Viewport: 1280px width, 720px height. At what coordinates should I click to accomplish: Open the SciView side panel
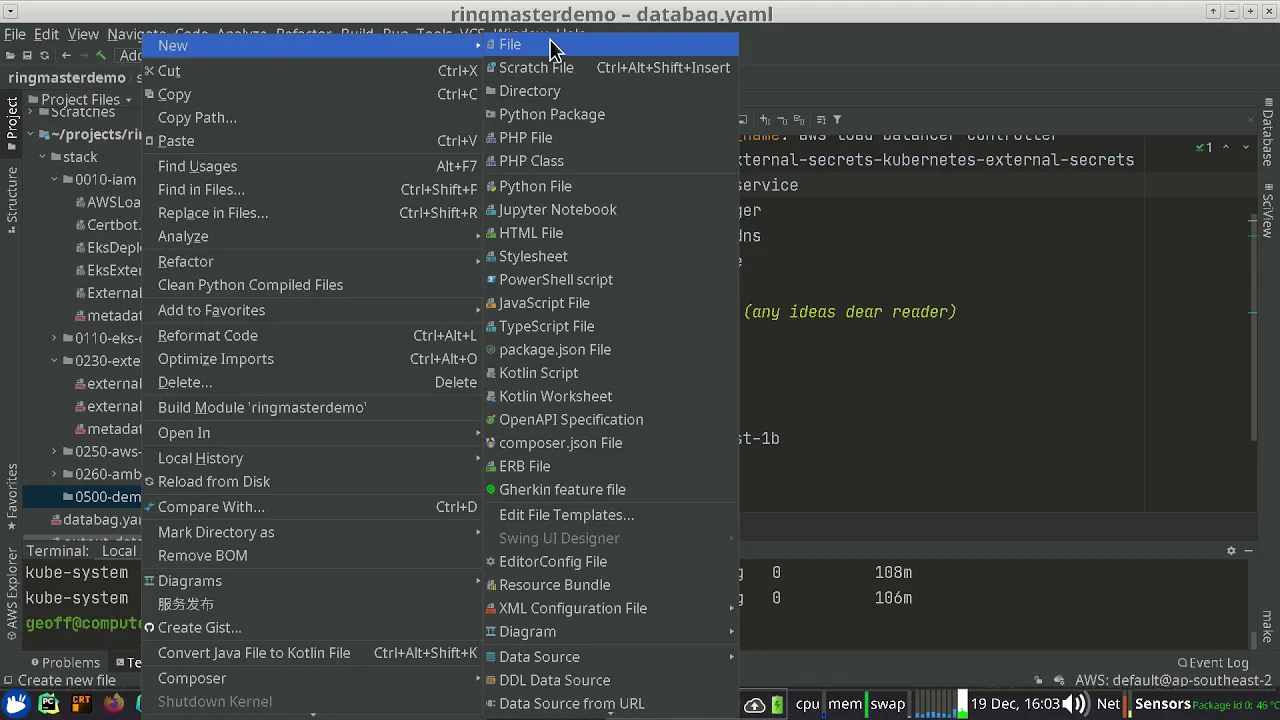[1267, 211]
